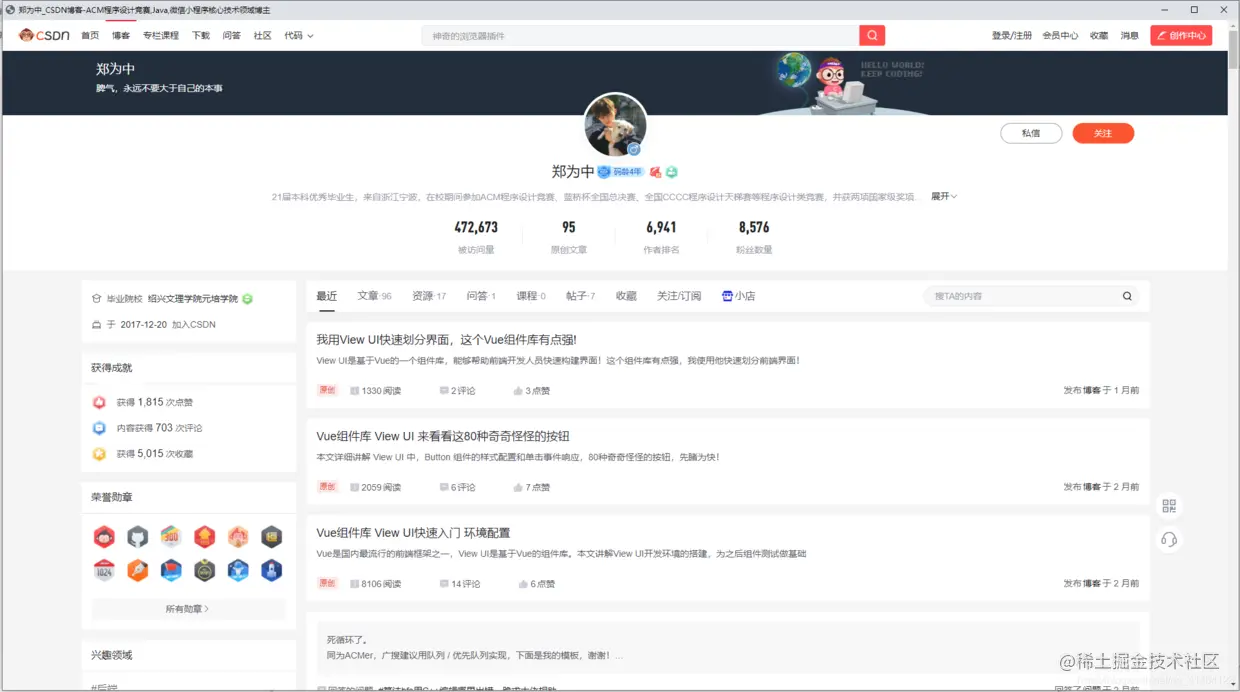This screenshot has width=1240, height=692.
Task: Click the favorites achievement yellow star icon
Action: [99, 454]
